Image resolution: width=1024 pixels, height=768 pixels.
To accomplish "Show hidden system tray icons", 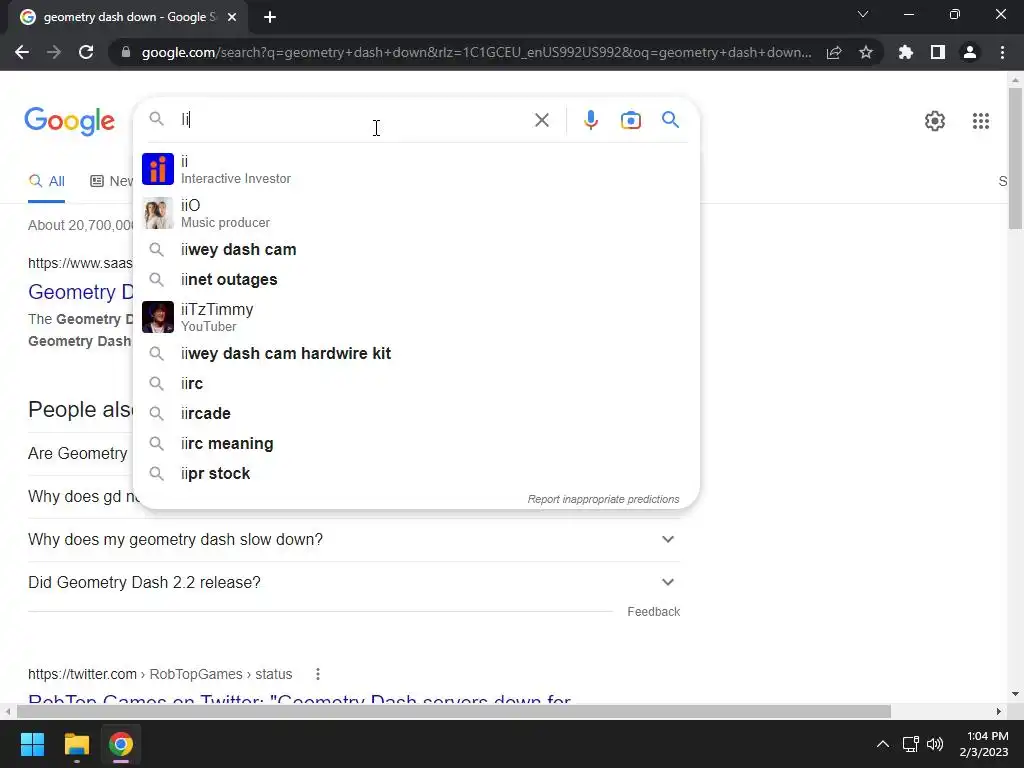I will pos(882,744).
